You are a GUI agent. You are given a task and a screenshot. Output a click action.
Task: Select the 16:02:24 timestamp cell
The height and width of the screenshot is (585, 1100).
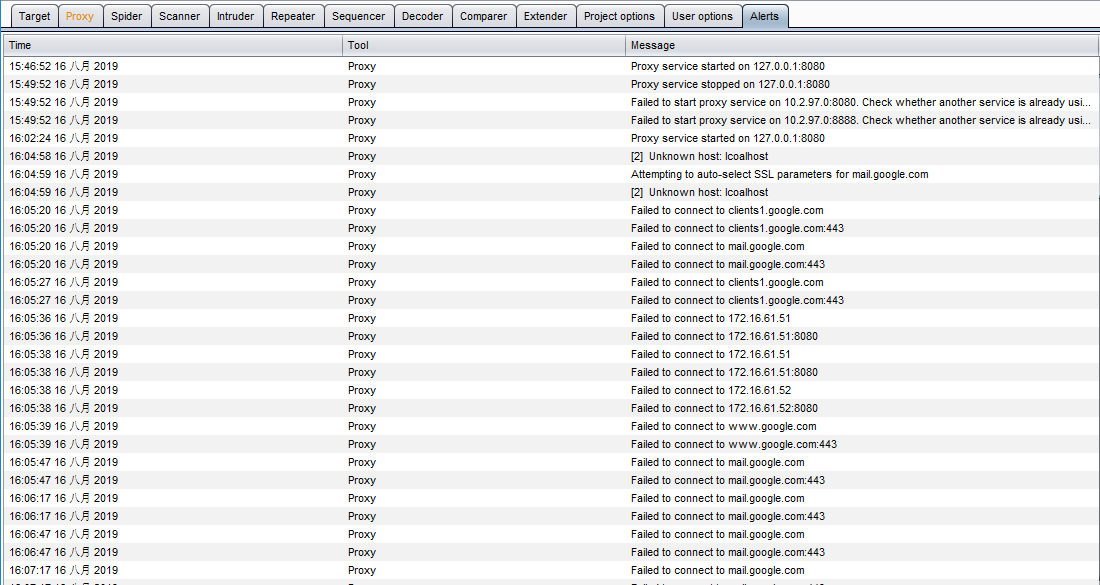coord(64,138)
